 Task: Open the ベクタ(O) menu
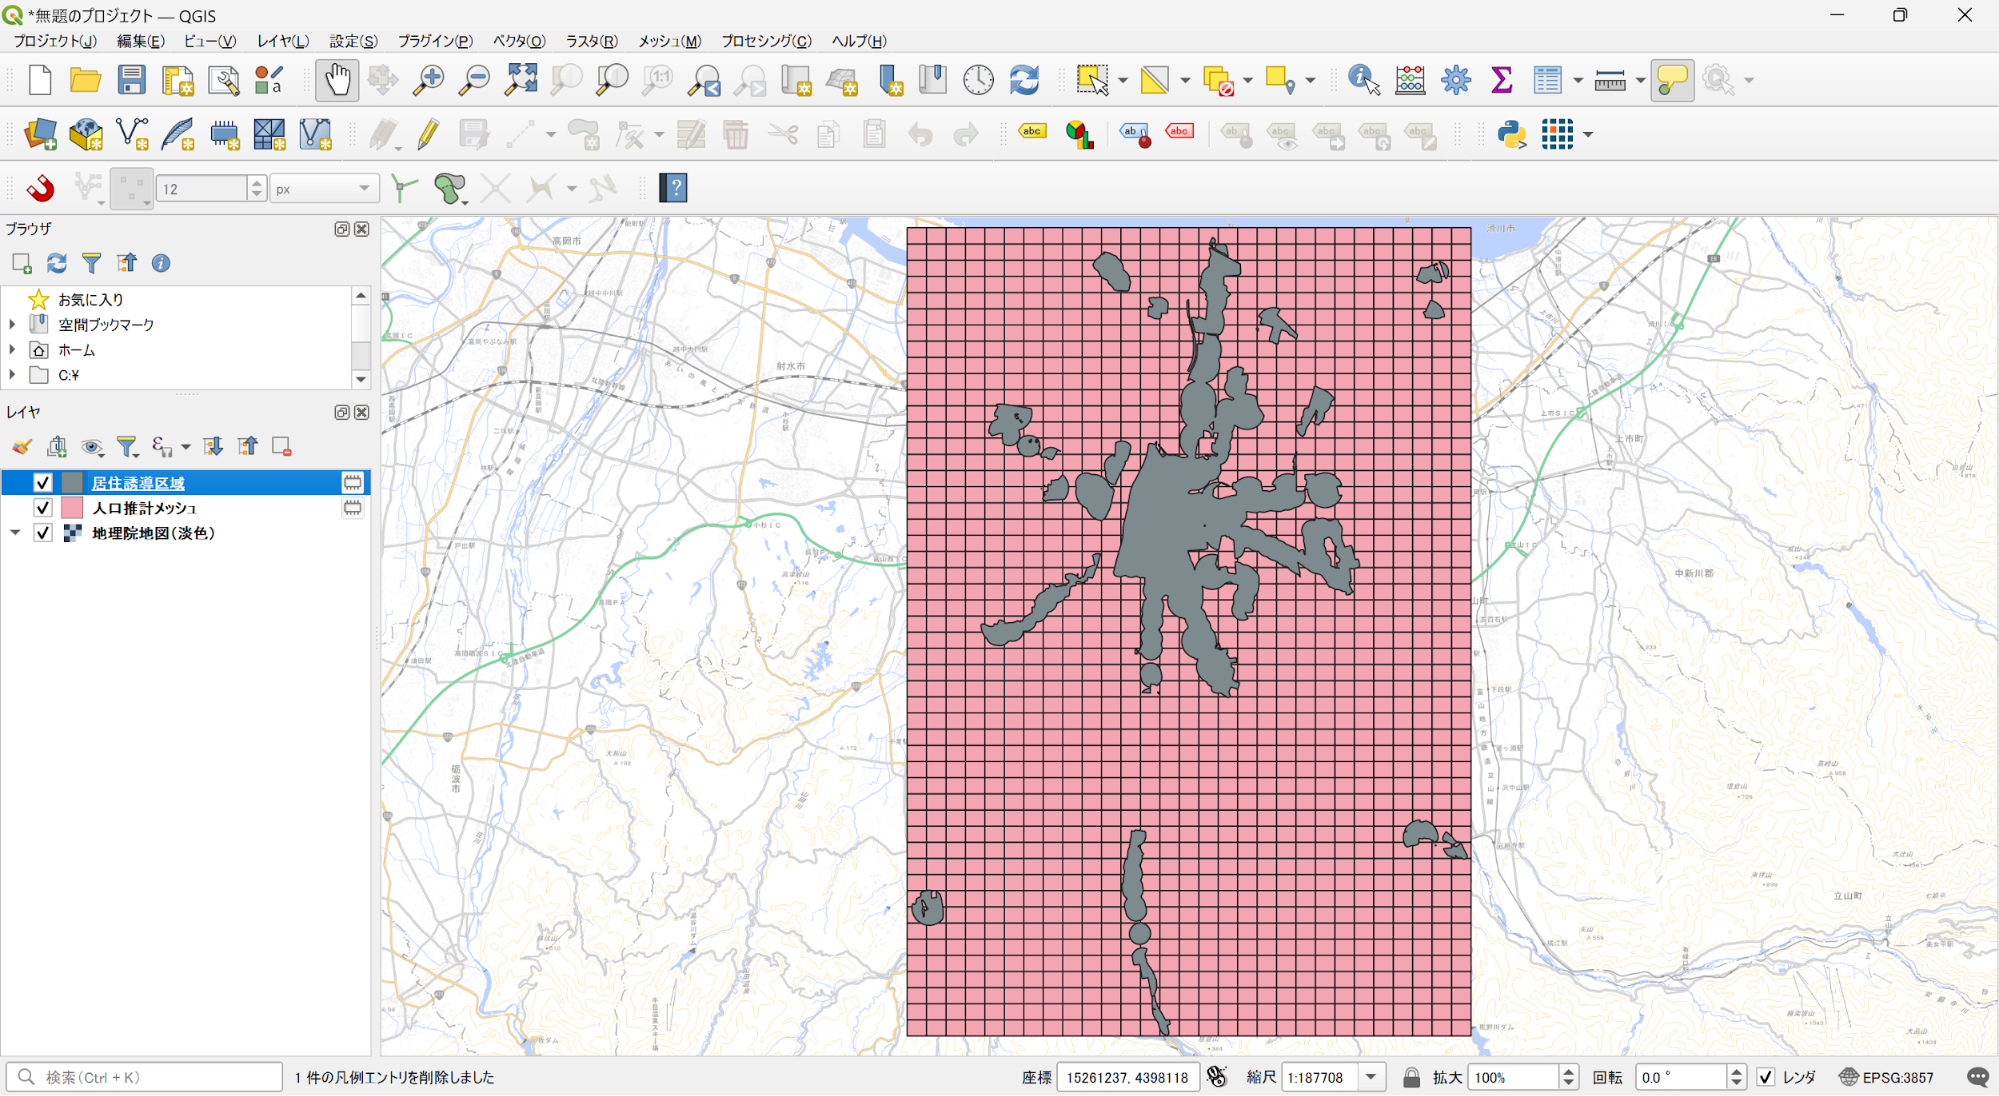[x=518, y=41]
